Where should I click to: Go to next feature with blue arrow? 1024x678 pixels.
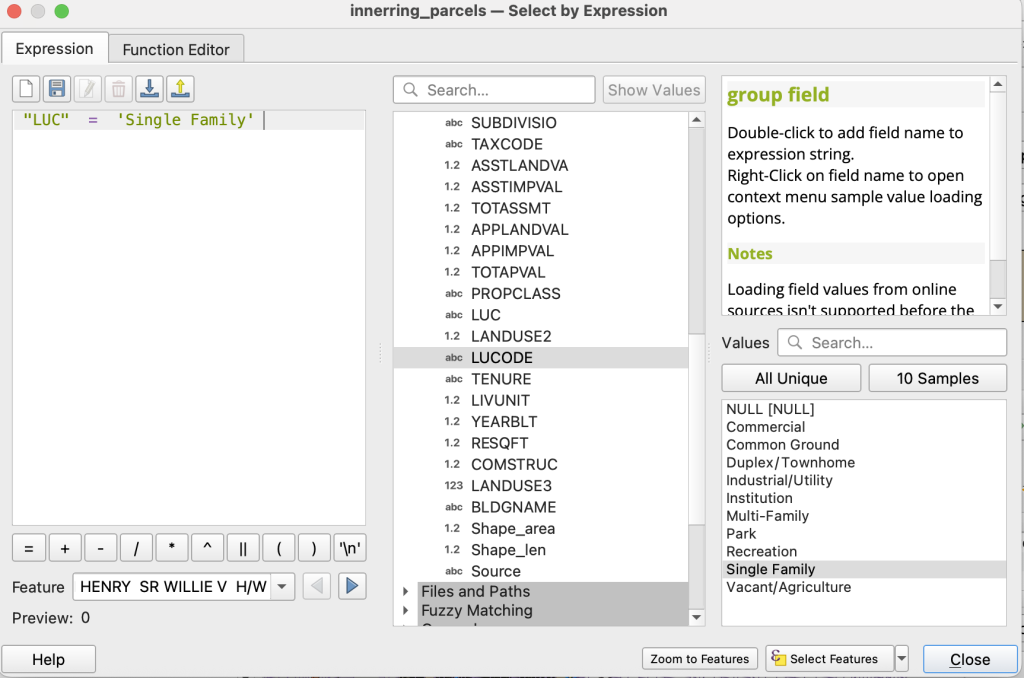click(351, 587)
